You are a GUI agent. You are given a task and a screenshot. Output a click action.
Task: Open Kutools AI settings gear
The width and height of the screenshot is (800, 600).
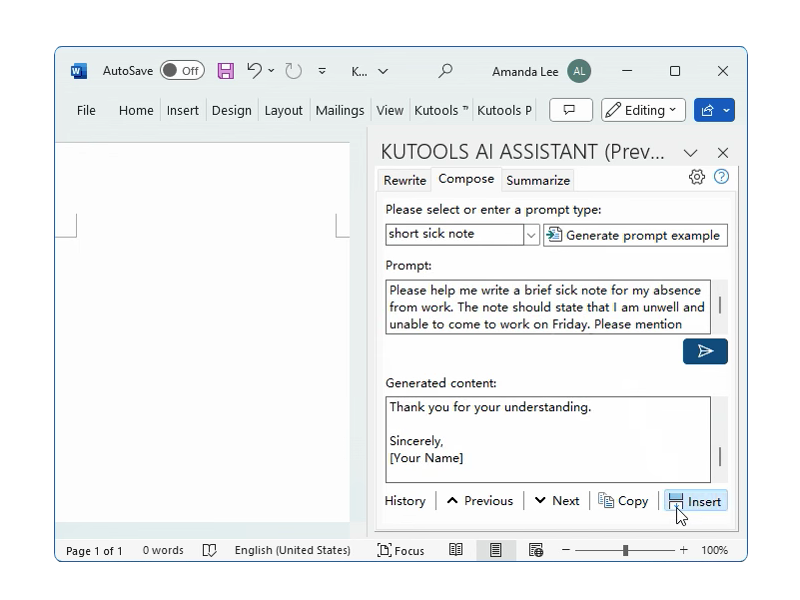(x=696, y=177)
